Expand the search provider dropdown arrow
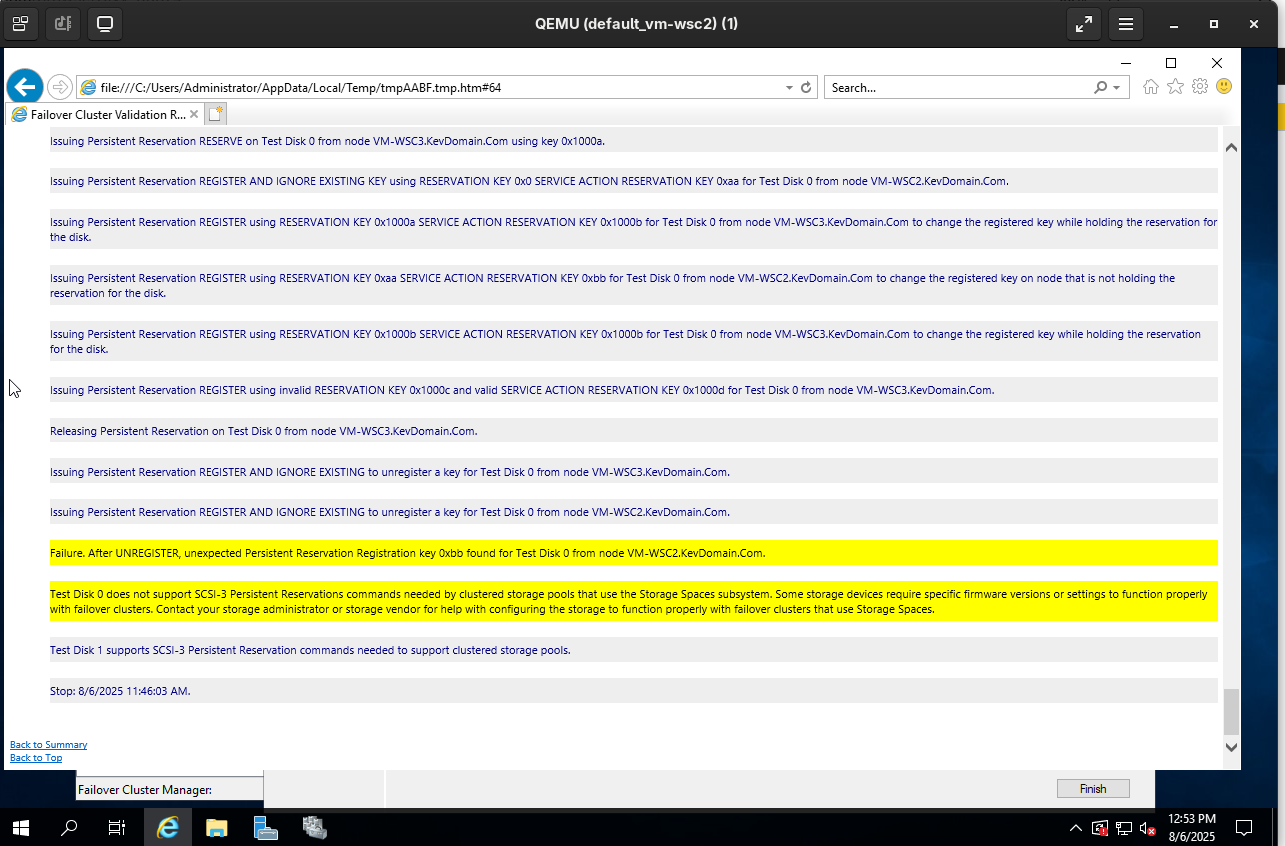Image resolution: width=1285 pixels, height=846 pixels. click(1117, 87)
